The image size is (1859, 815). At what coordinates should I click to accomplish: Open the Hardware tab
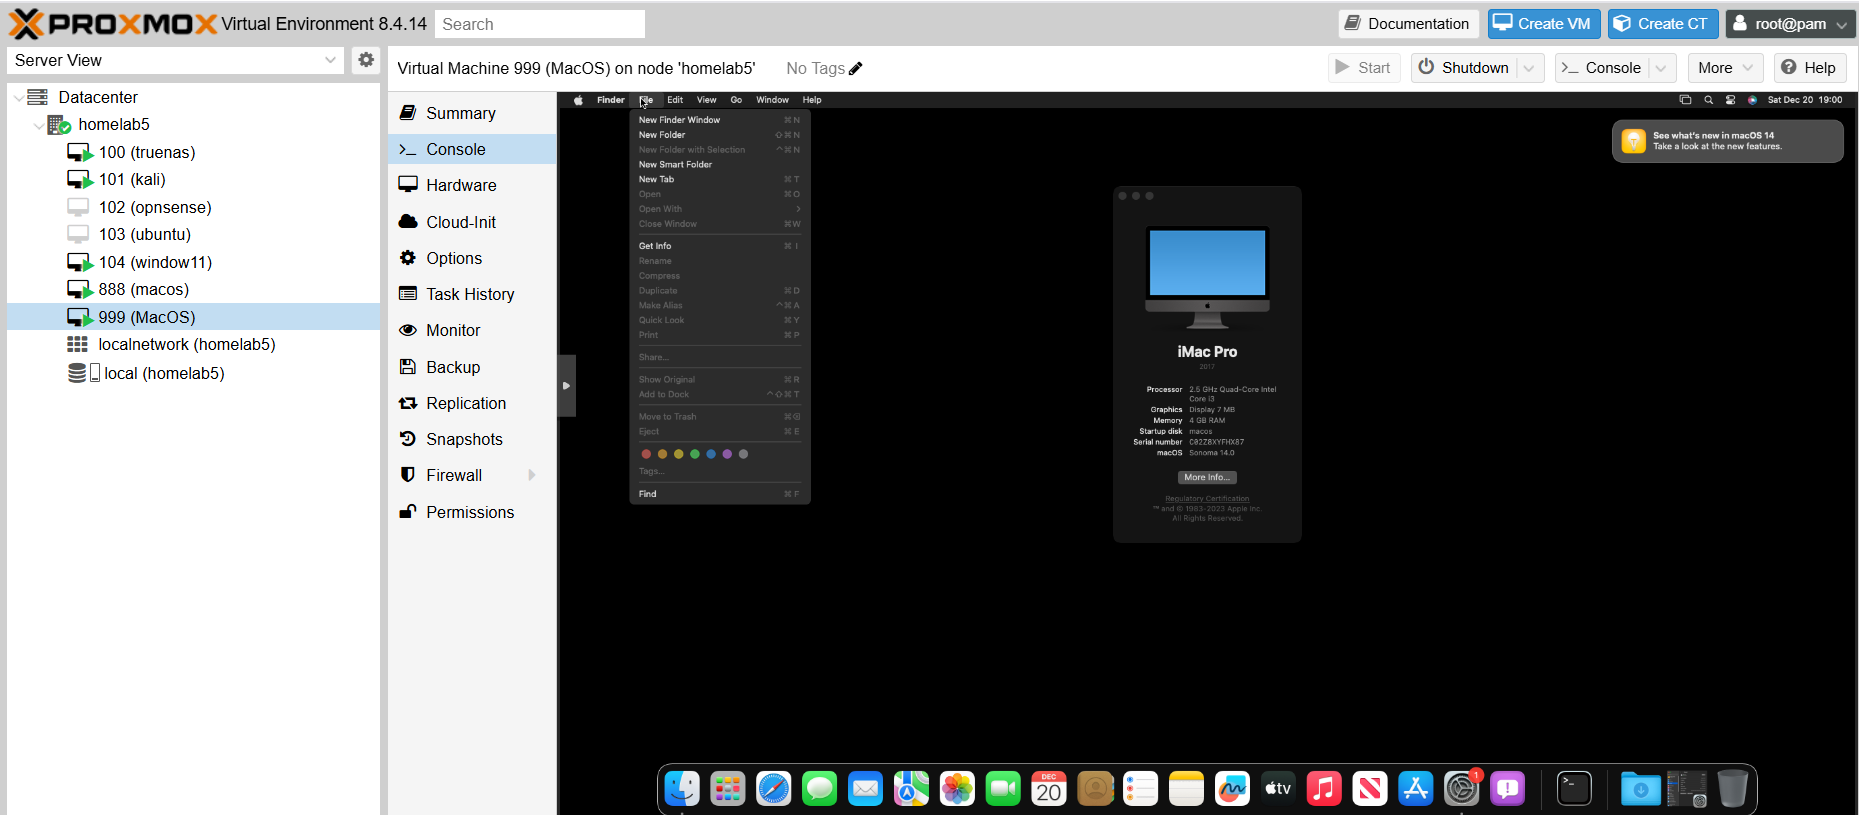point(472,185)
